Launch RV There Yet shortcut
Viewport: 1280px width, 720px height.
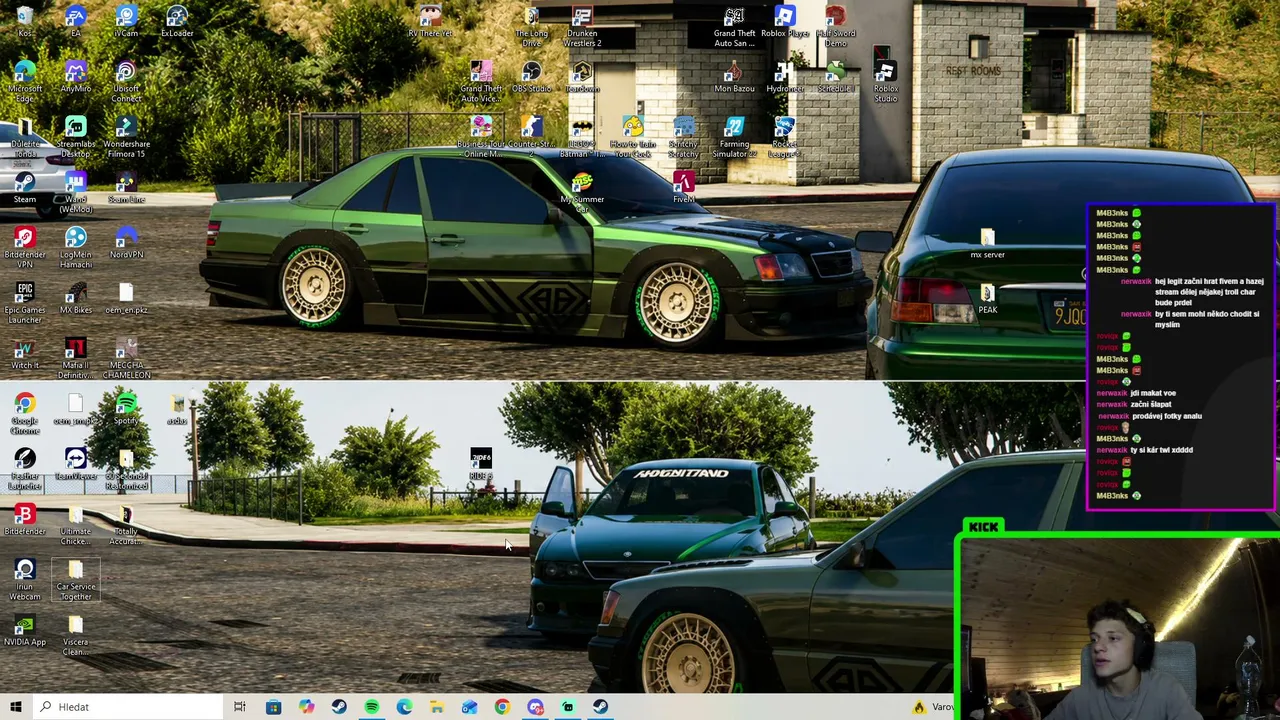pyautogui.click(x=430, y=22)
